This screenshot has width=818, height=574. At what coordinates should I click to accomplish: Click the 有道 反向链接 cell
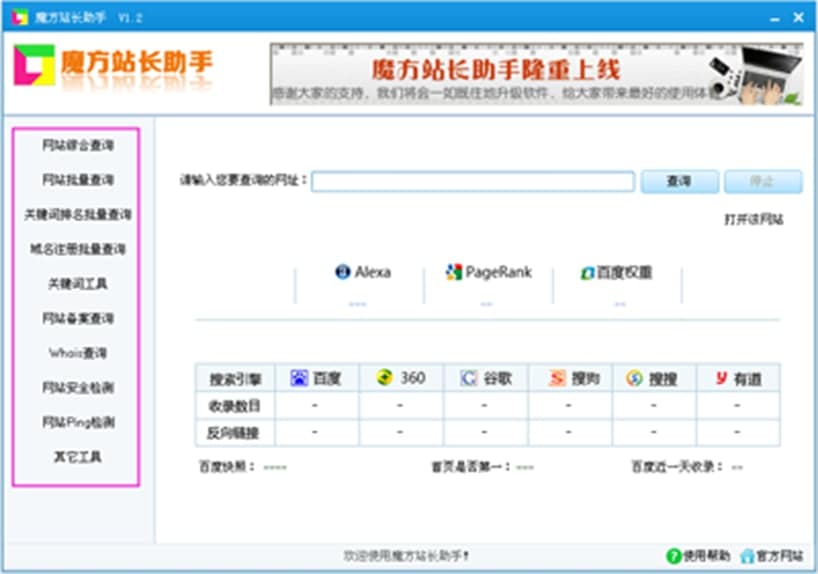click(x=738, y=432)
